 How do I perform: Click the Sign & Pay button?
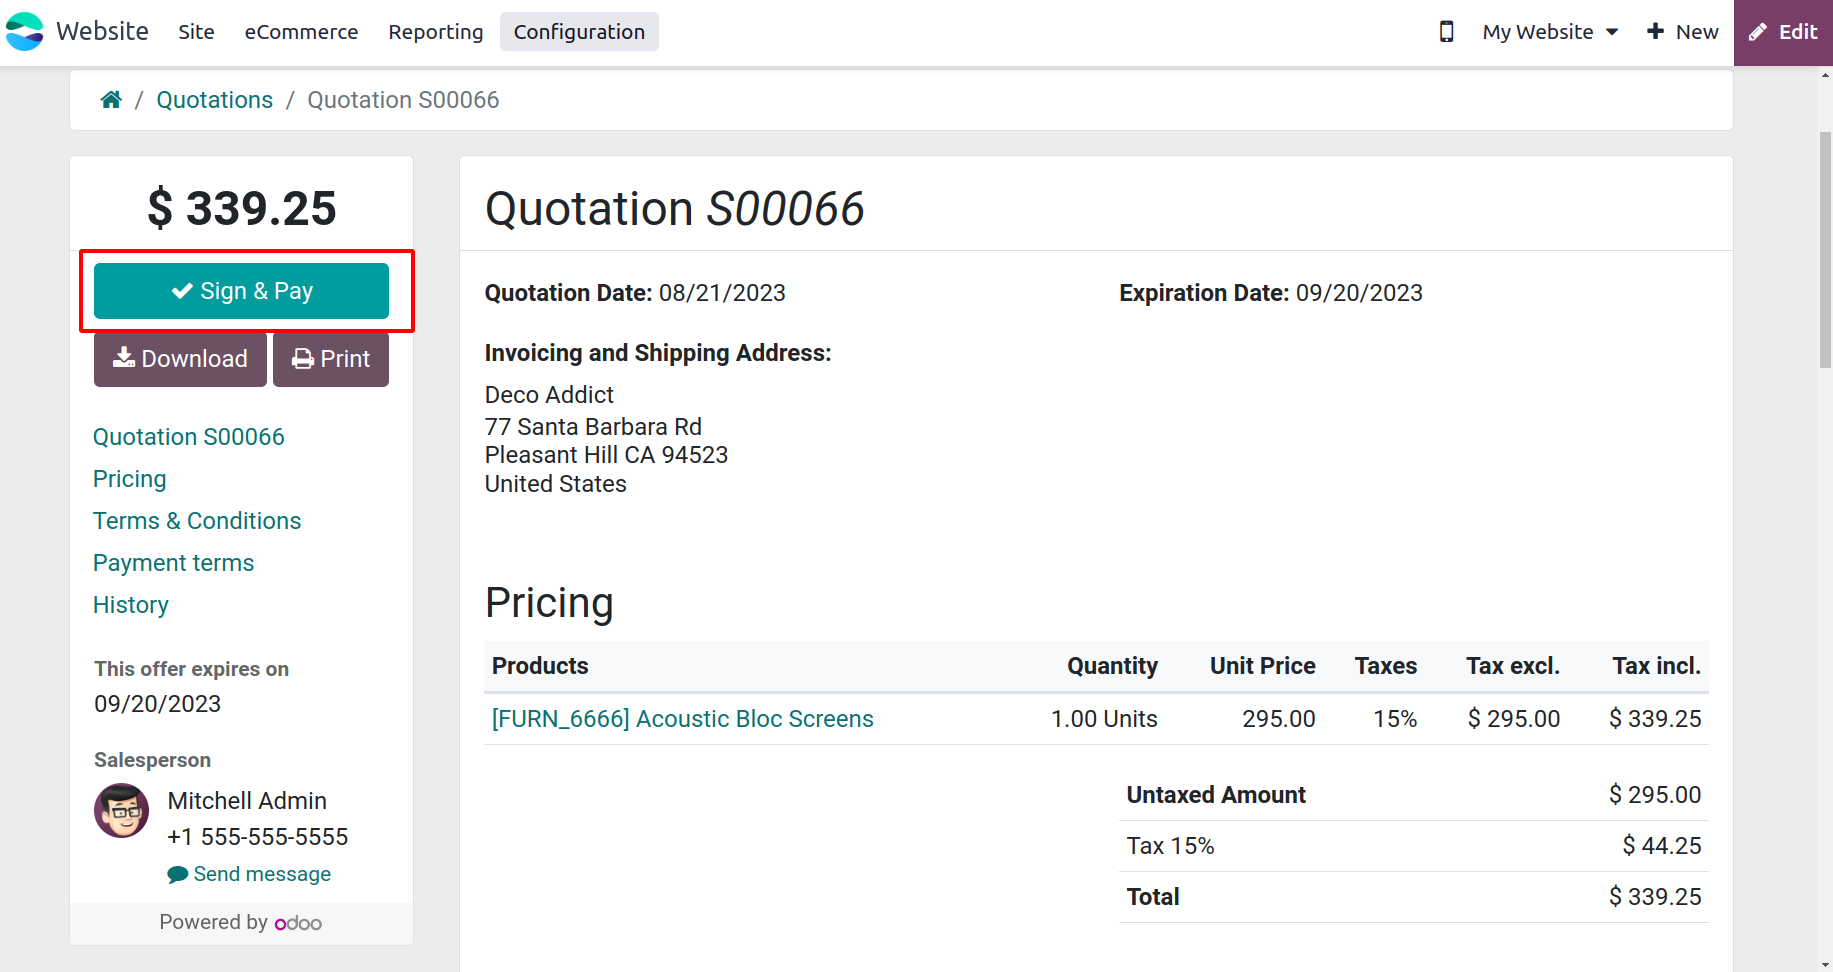(241, 291)
